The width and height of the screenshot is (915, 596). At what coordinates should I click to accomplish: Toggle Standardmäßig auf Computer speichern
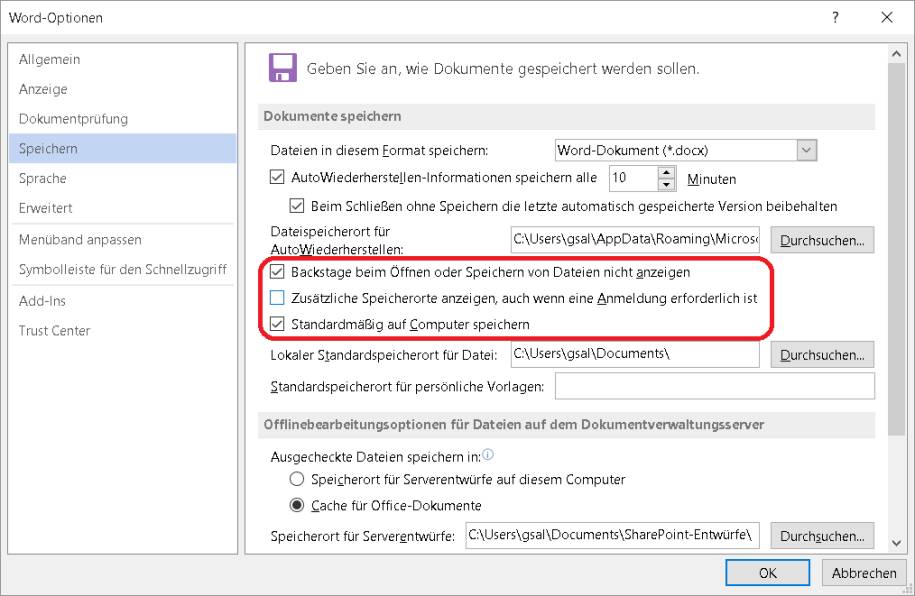(278, 324)
